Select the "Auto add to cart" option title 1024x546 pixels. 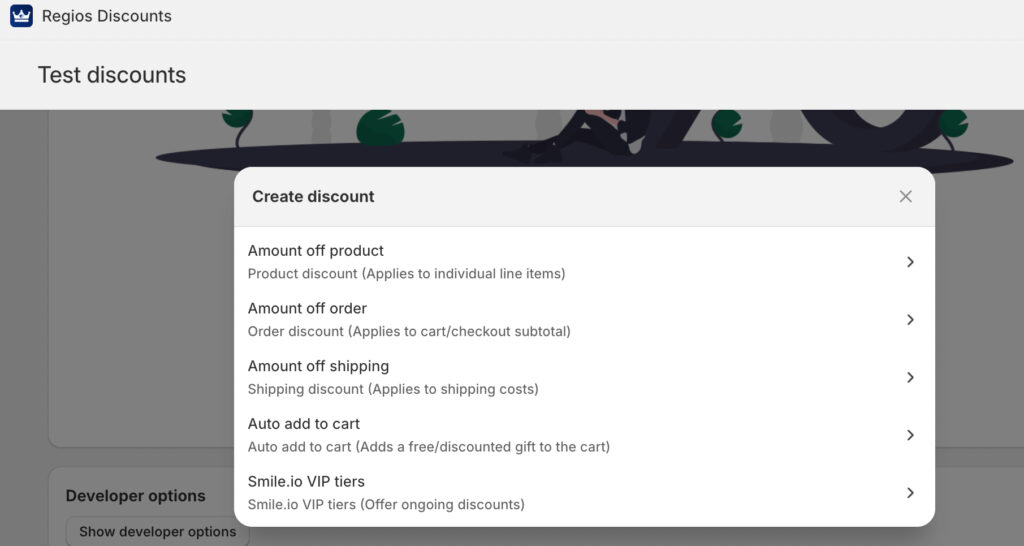(x=304, y=424)
